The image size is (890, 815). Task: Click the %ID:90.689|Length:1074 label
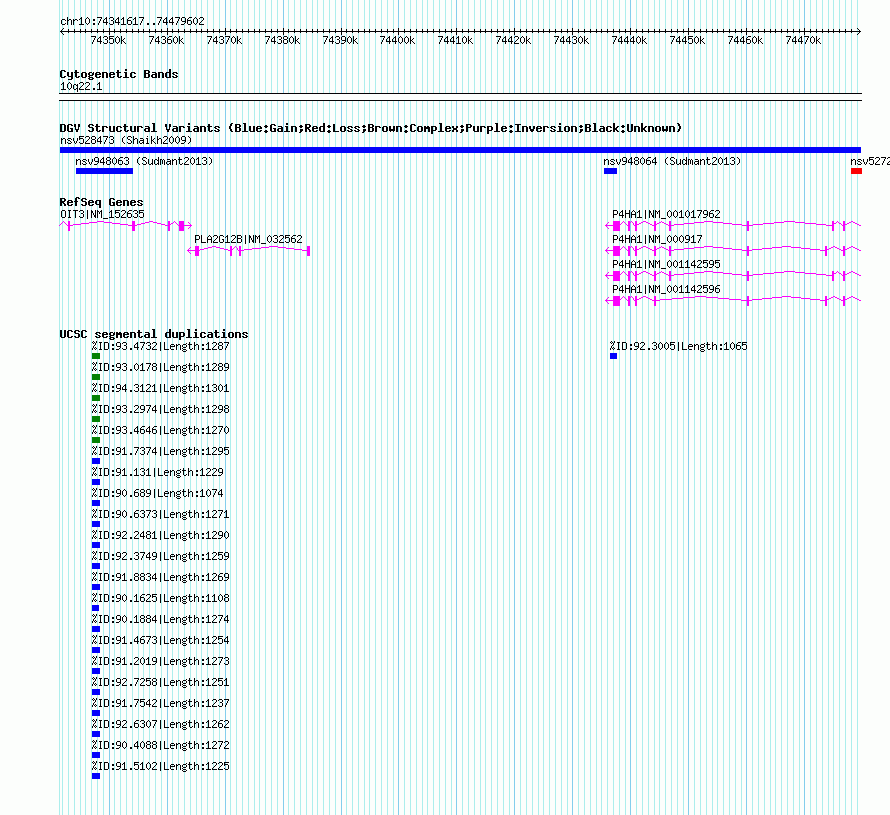[x=158, y=493]
